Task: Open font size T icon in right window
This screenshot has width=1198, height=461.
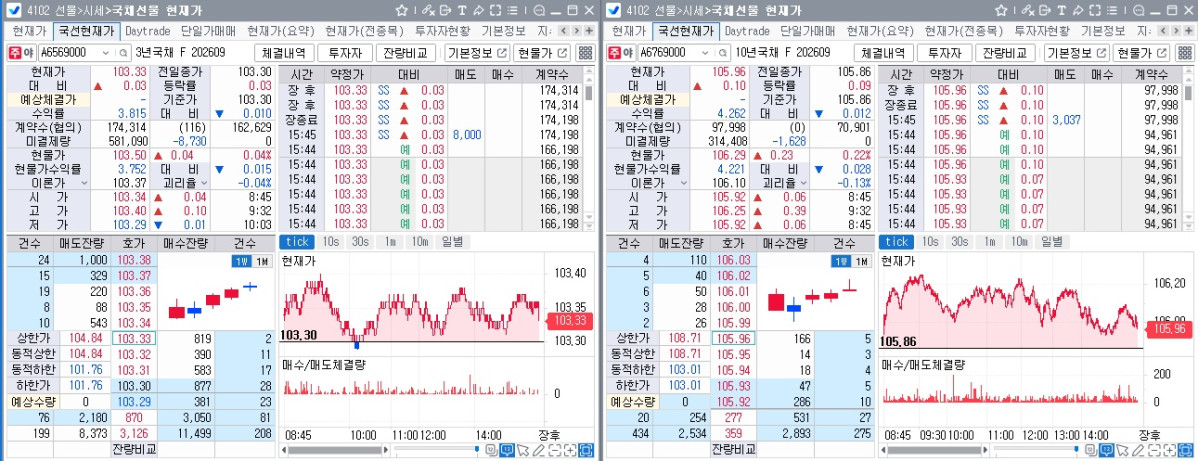Action: point(1062,11)
